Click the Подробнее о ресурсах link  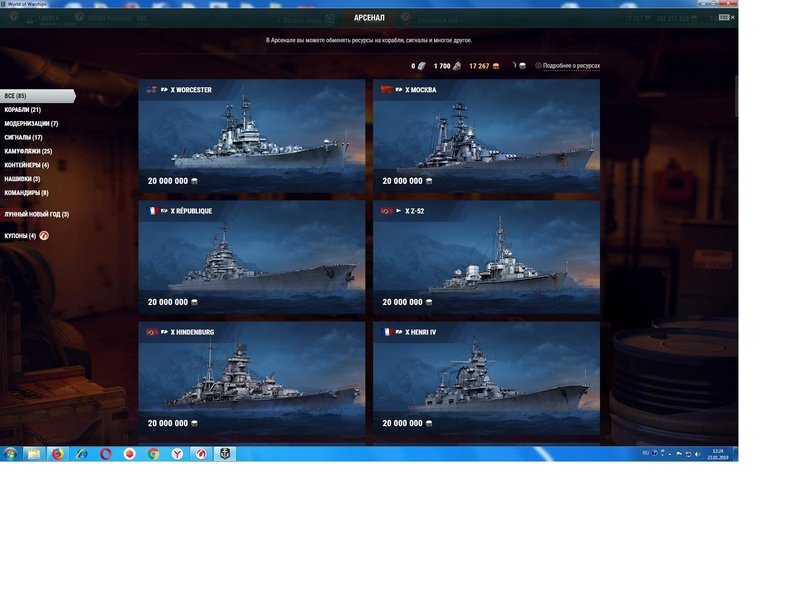point(571,66)
